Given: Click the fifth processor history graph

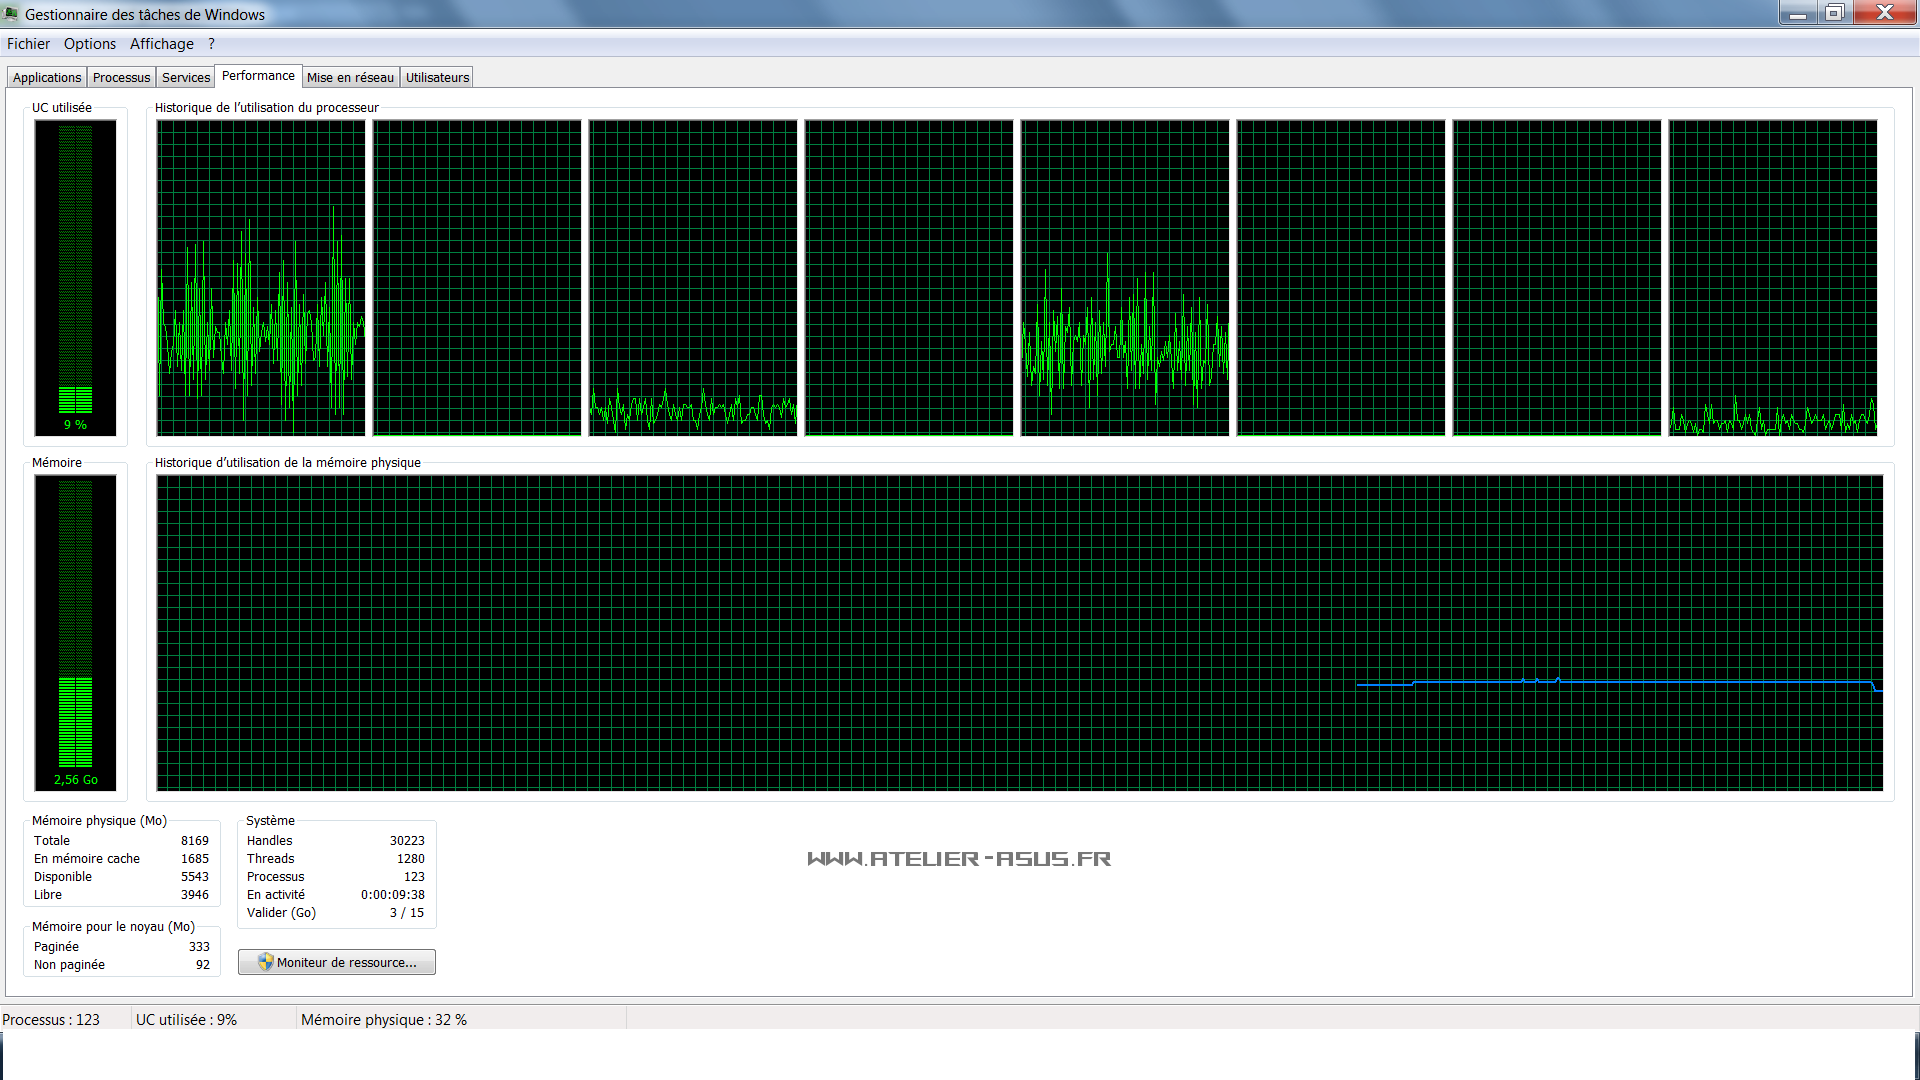Looking at the screenshot, I should click(x=1125, y=277).
